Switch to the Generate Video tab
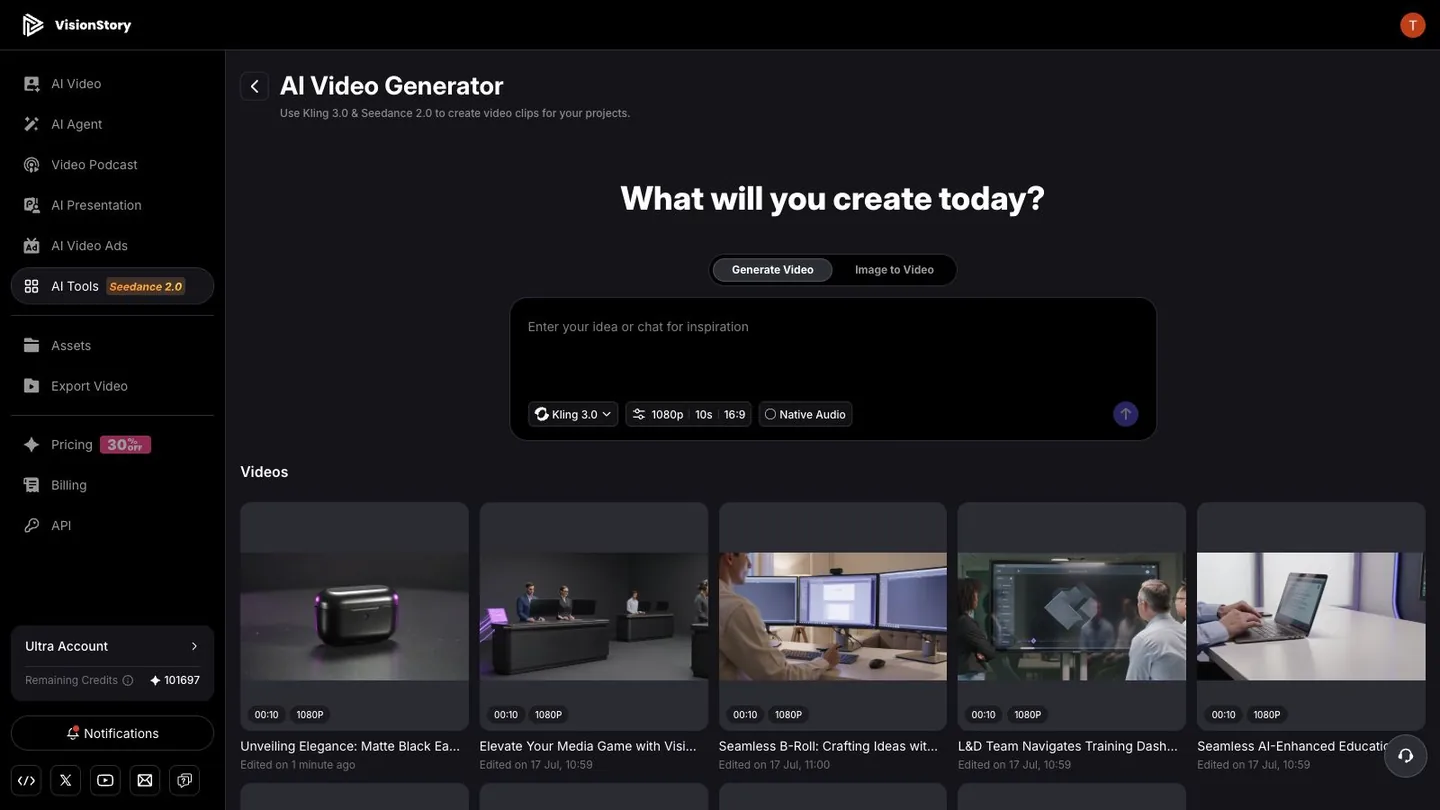Screen dimensions: 1440x810 (772, 270)
